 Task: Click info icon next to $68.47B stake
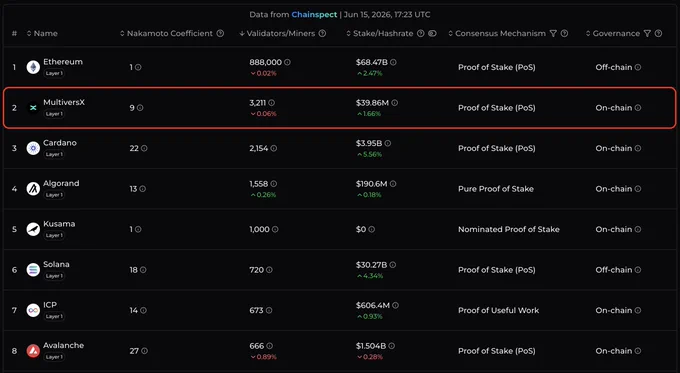pyautogui.click(x=393, y=62)
